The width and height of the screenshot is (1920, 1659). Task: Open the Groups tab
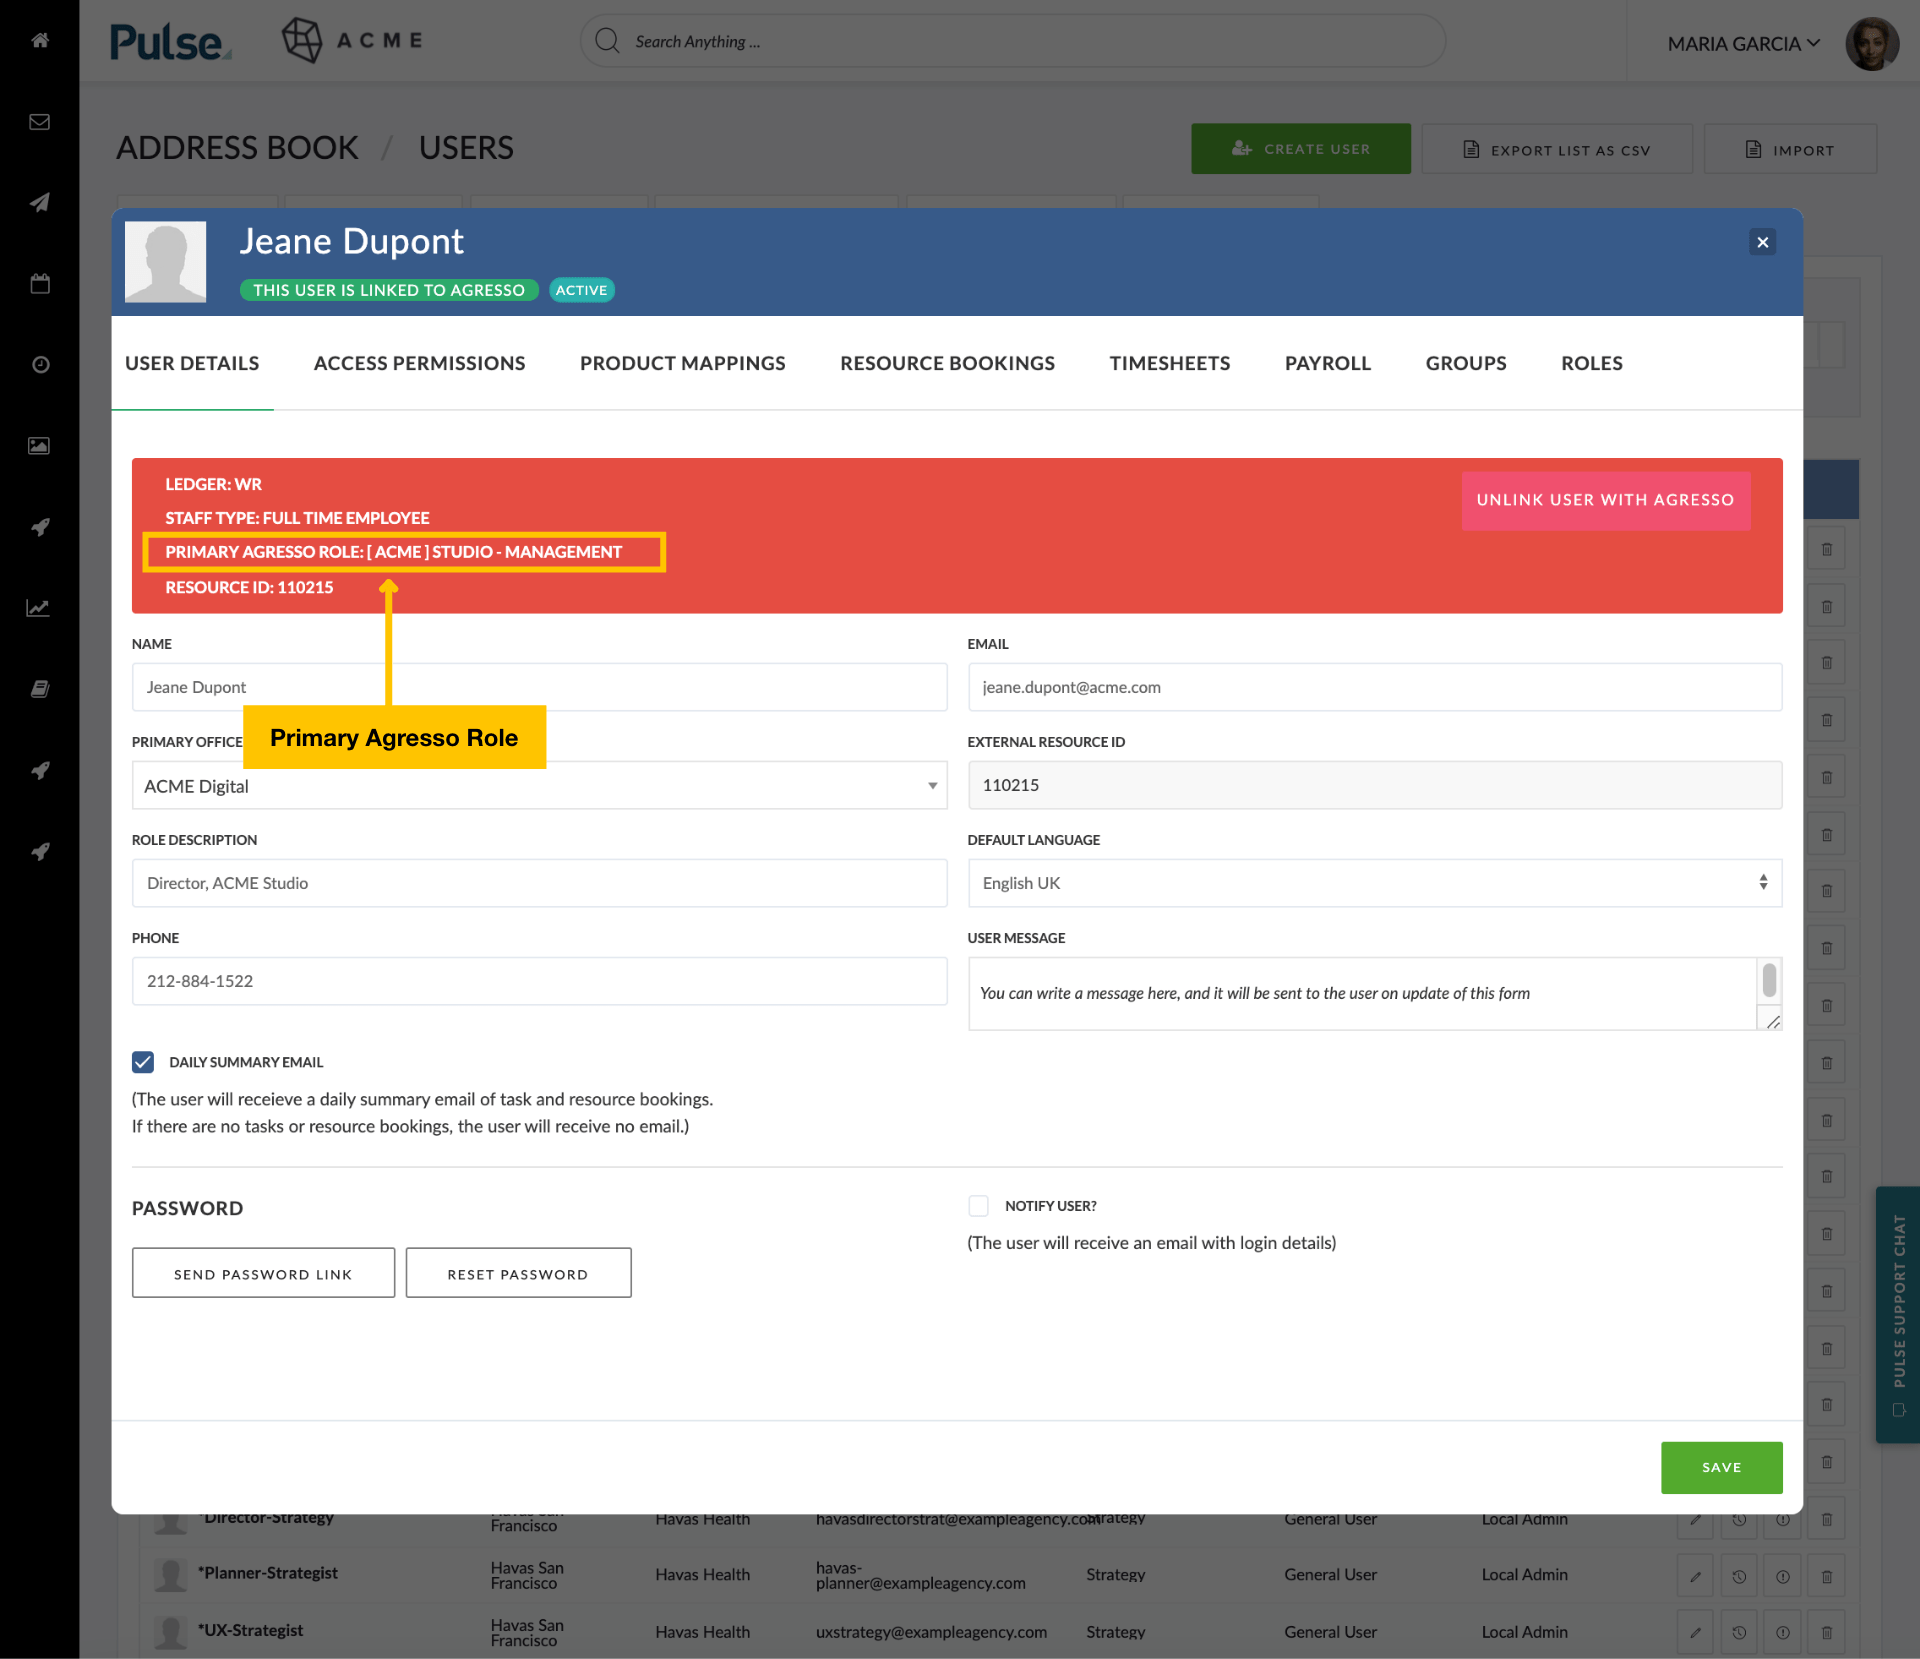tap(1465, 363)
